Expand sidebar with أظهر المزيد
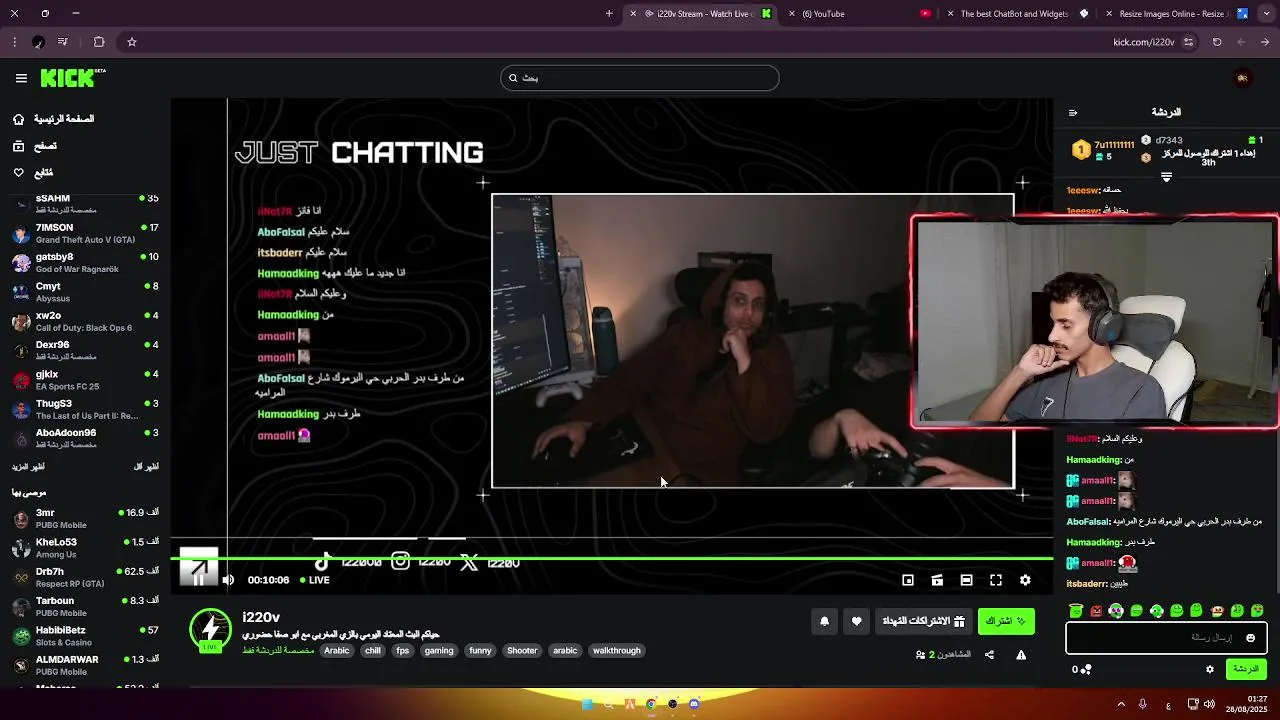1280x720 pixels. (28, 467)
